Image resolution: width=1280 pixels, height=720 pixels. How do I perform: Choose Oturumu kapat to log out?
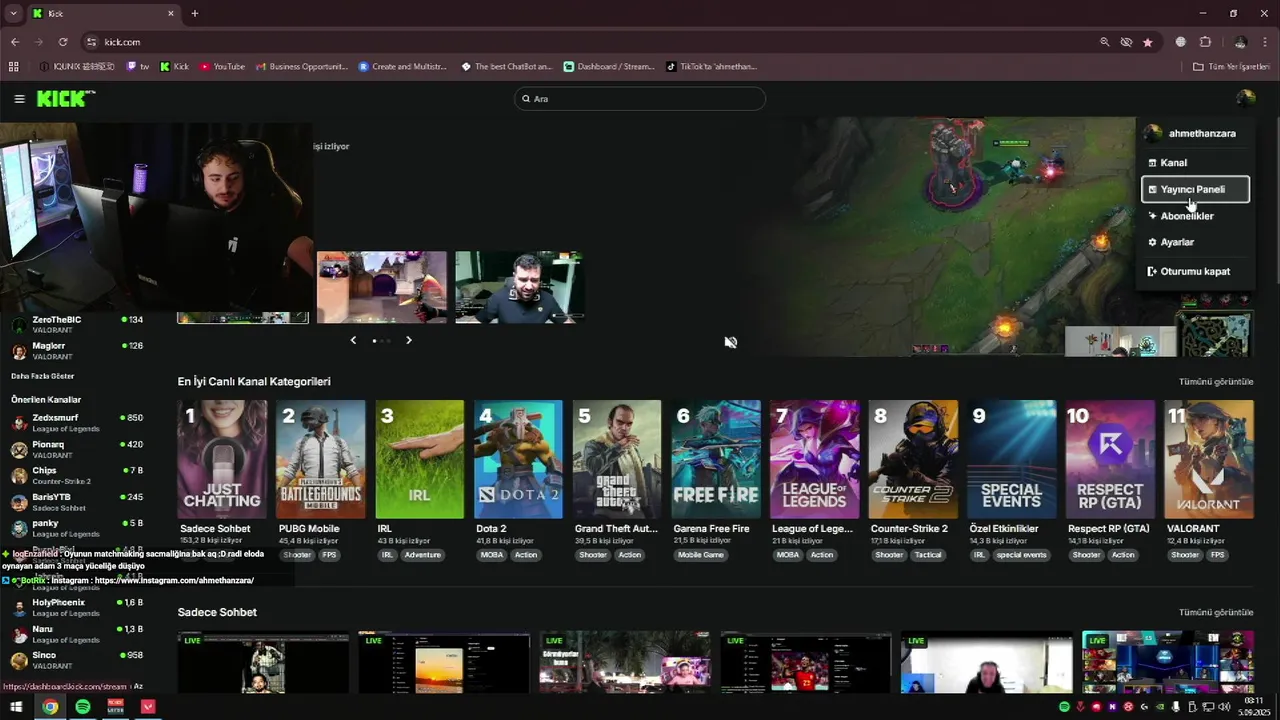[x=1195, y=271]
